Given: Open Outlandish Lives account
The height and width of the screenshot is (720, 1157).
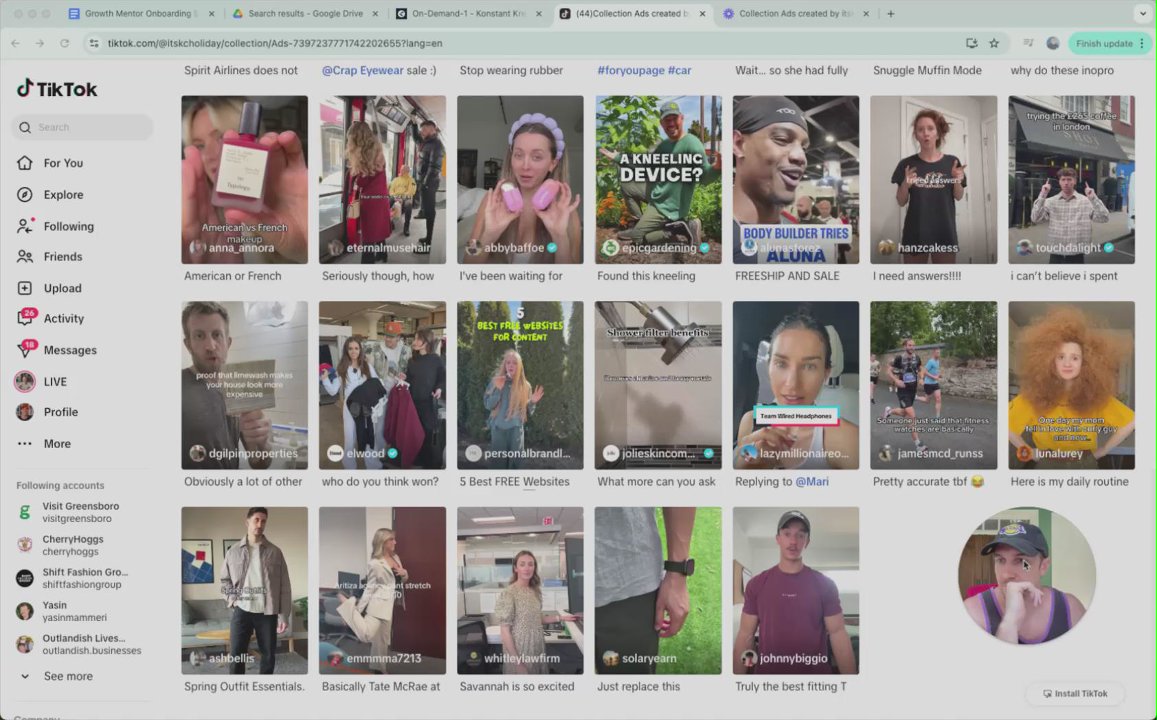Looking at the screenshot, I should click(83, 644).
